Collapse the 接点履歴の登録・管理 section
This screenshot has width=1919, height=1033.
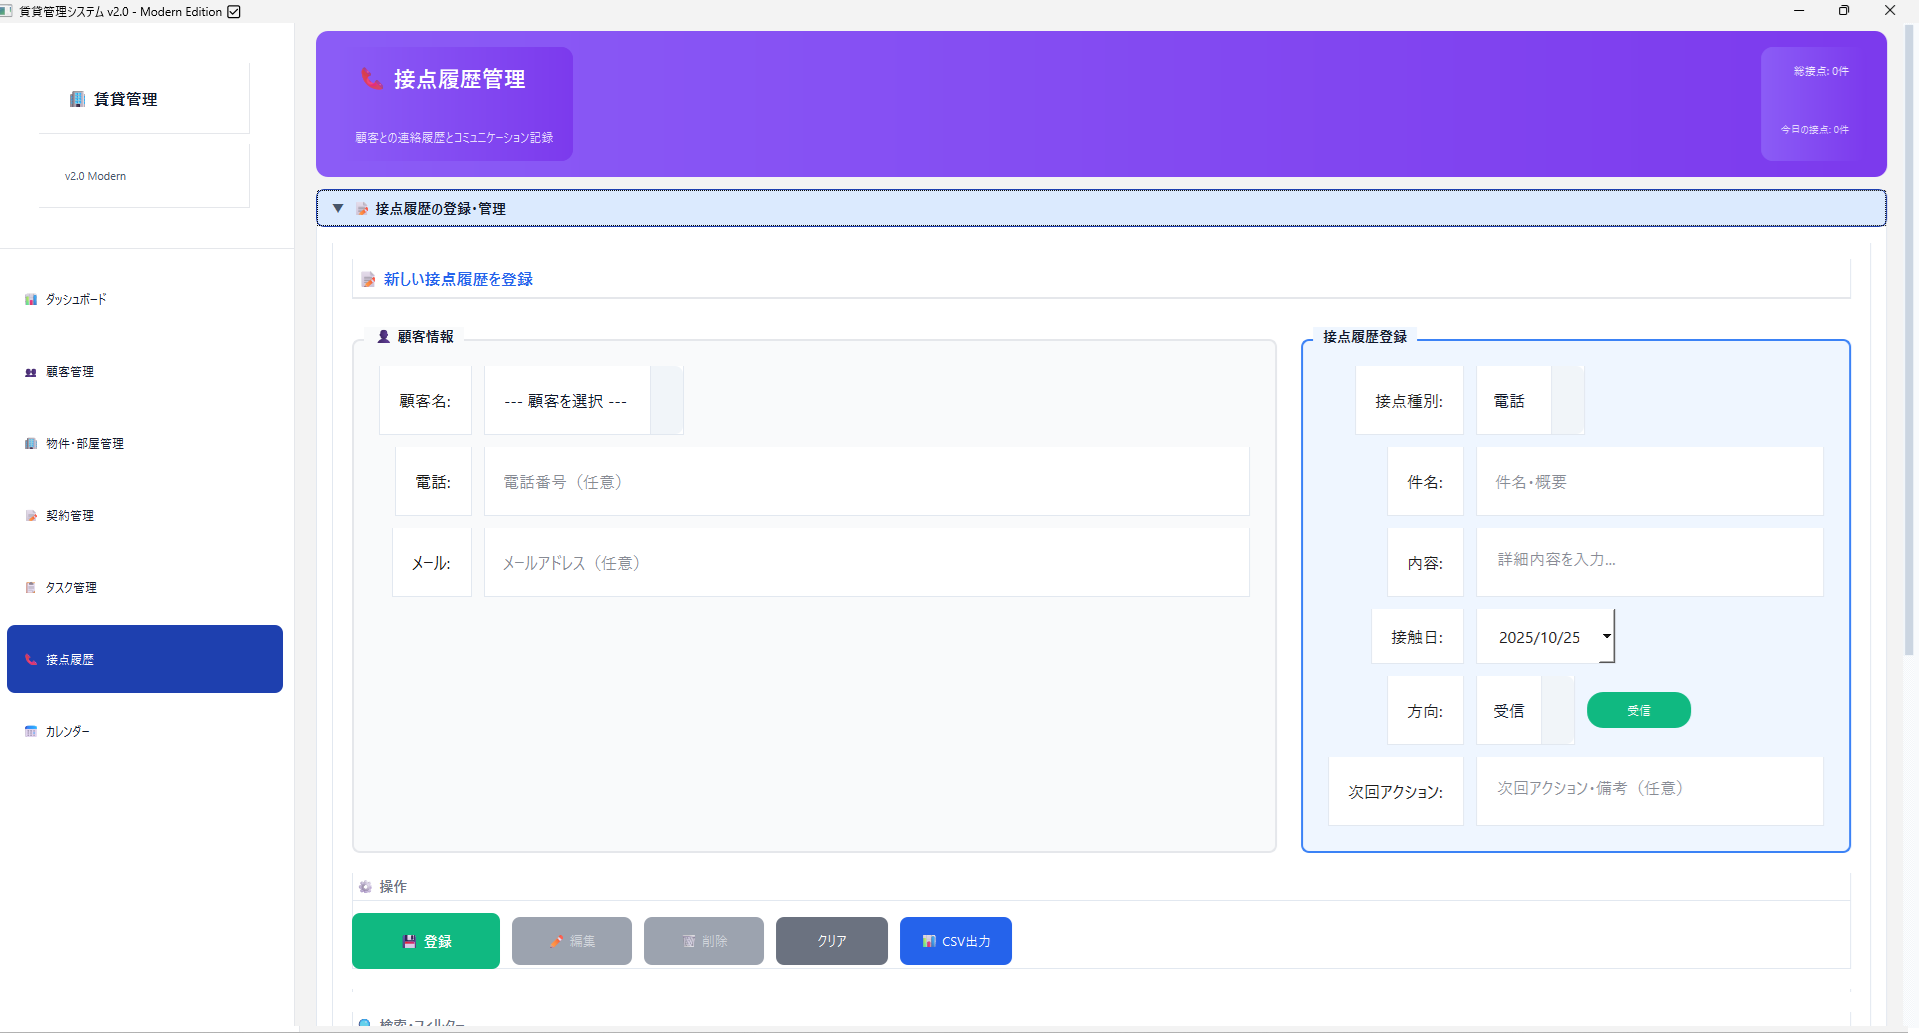(338, 208)
